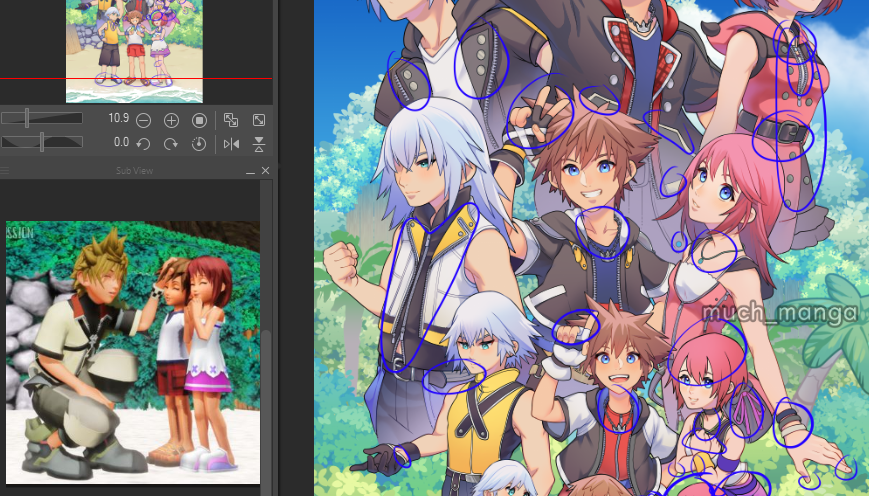Rotate canvas view left
This screenshot has height=496, width=869.
144,144
